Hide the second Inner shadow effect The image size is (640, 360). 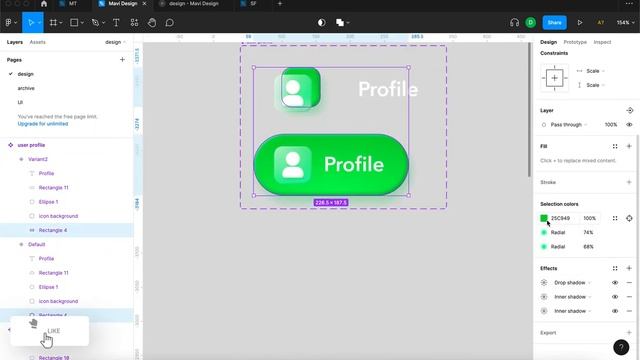[615, 311]
